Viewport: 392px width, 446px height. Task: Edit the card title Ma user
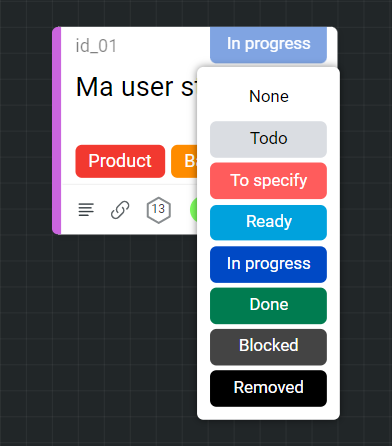[x=136, y=87]
